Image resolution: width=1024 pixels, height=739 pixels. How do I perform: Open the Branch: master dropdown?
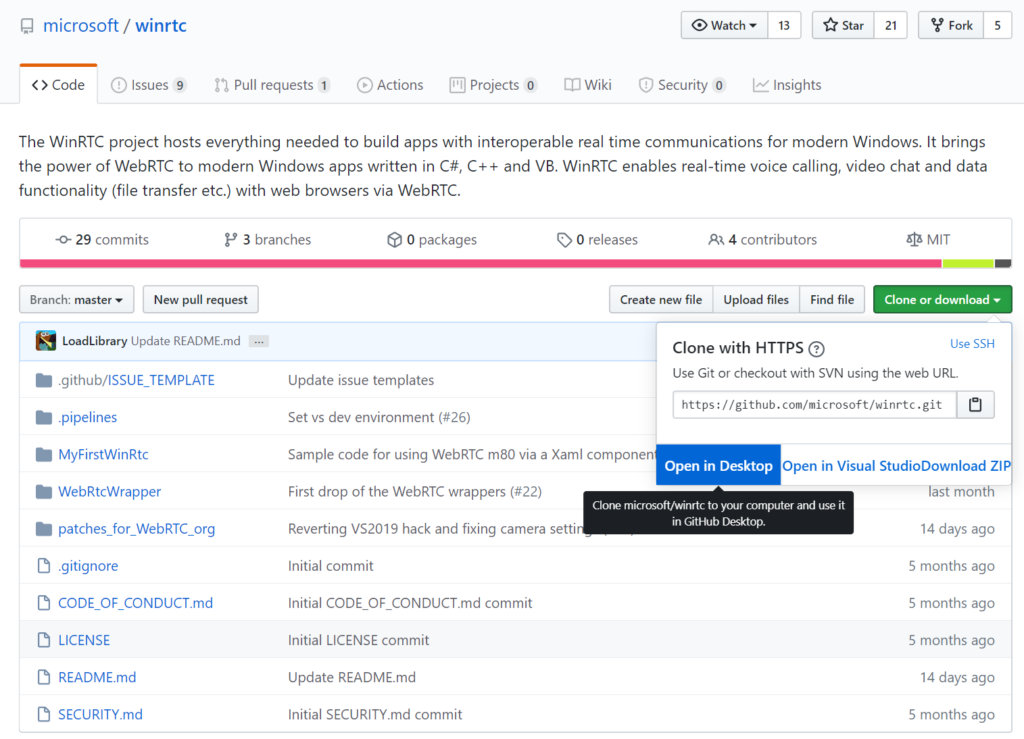tap(76, 300)
